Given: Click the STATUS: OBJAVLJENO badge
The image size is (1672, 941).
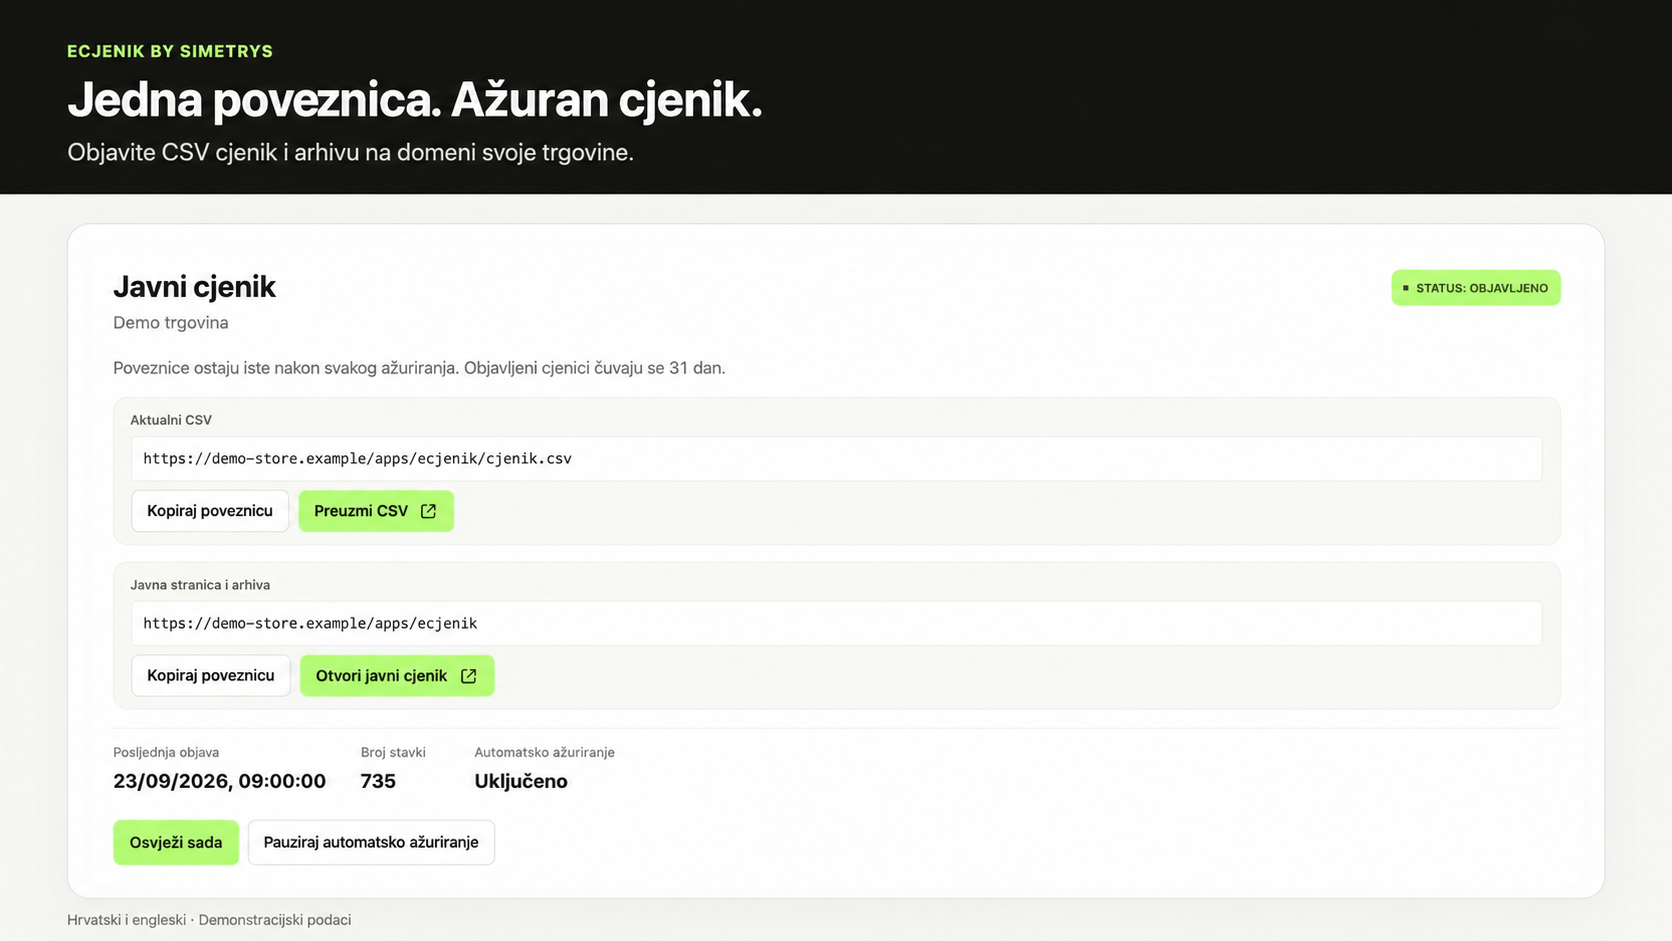Looking at the screenshot, I should [x=1476, y=288].
